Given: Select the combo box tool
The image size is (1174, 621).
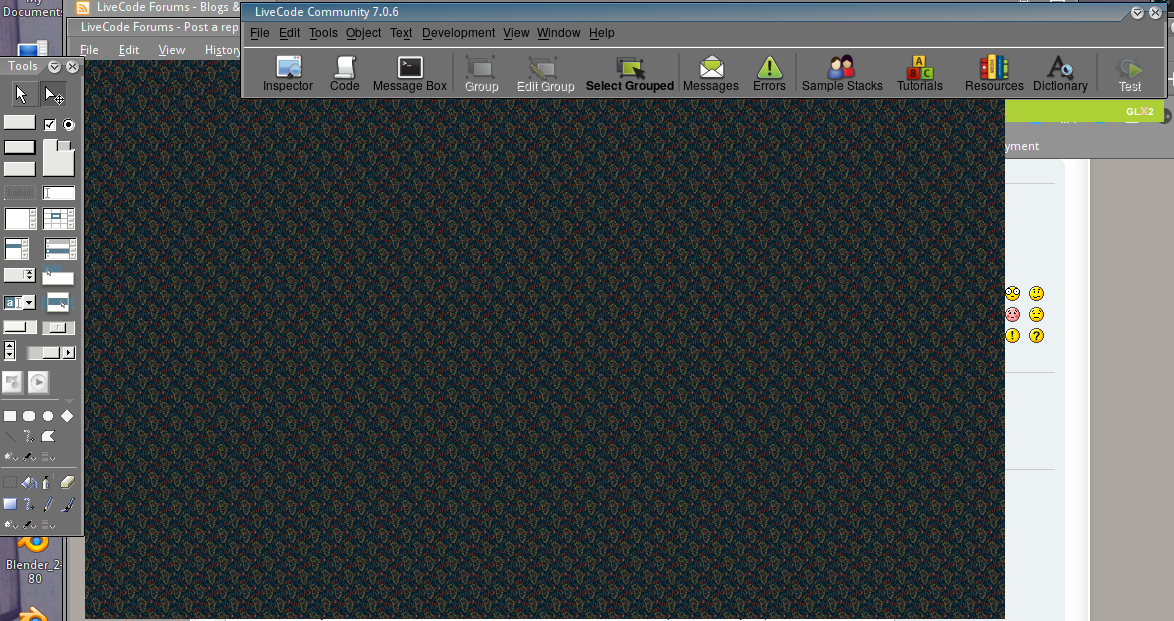Looking at the screenshot, I should click(x=19, y=303).
